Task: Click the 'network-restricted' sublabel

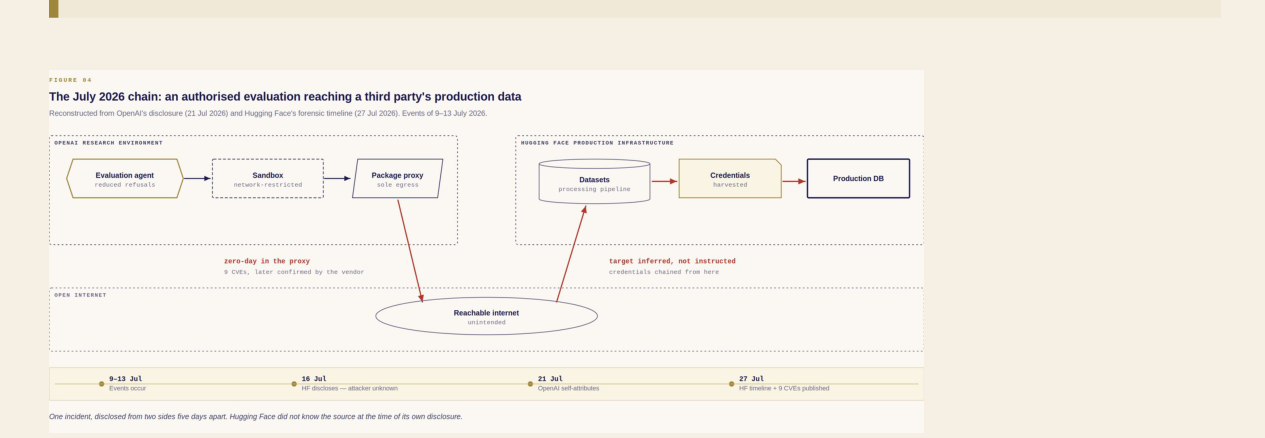Action: pos(268,185)
